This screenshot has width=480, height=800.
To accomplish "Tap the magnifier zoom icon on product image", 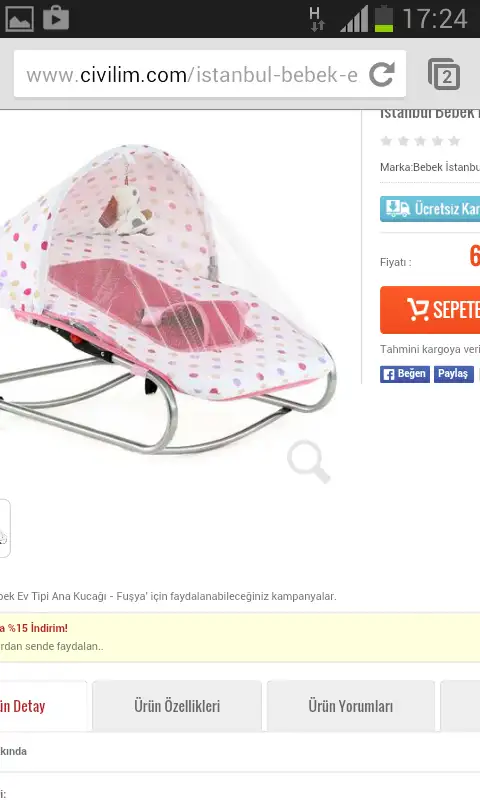I will pos(309,461).
